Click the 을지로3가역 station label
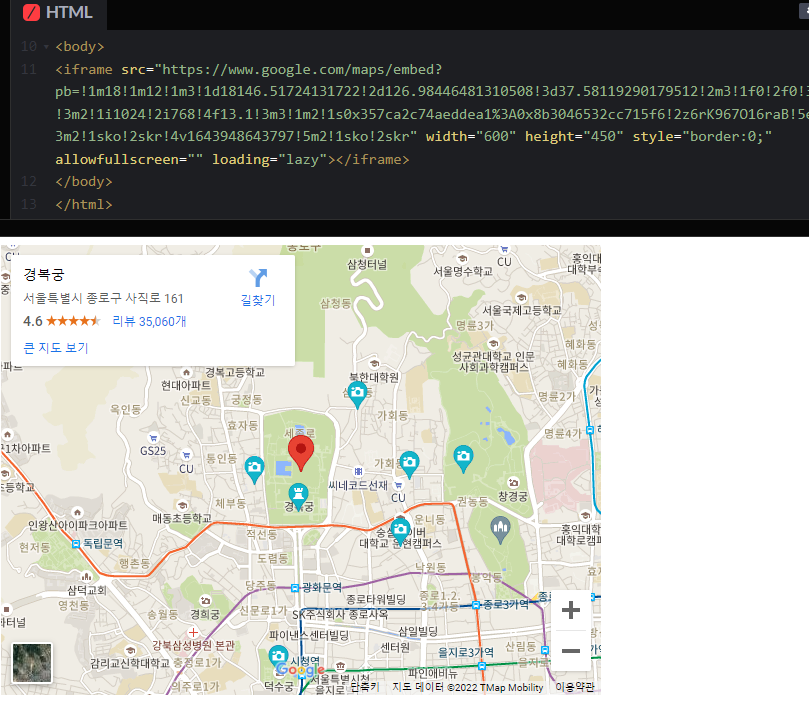The height and width of the screenshot is (707, 809). 466,652
